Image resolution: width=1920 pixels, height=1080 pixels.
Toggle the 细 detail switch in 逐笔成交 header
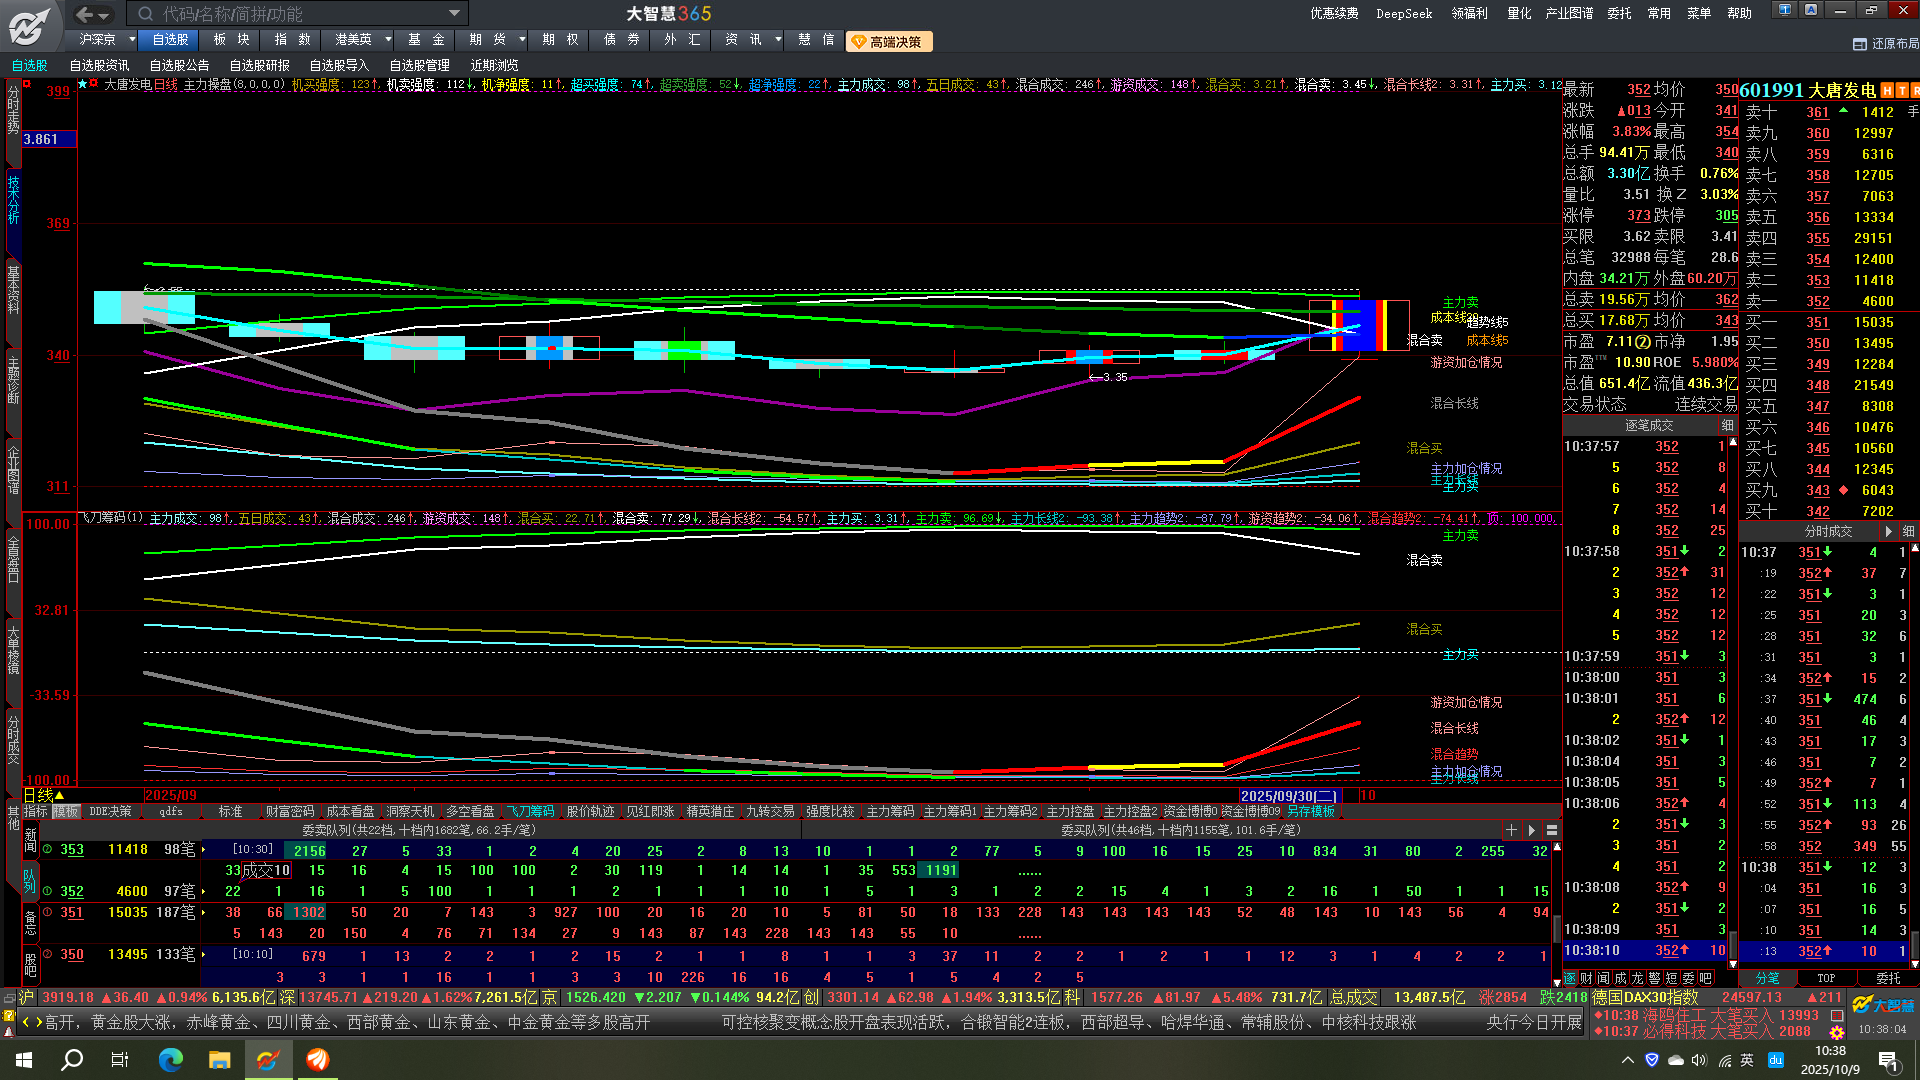tap(1727, 426)
